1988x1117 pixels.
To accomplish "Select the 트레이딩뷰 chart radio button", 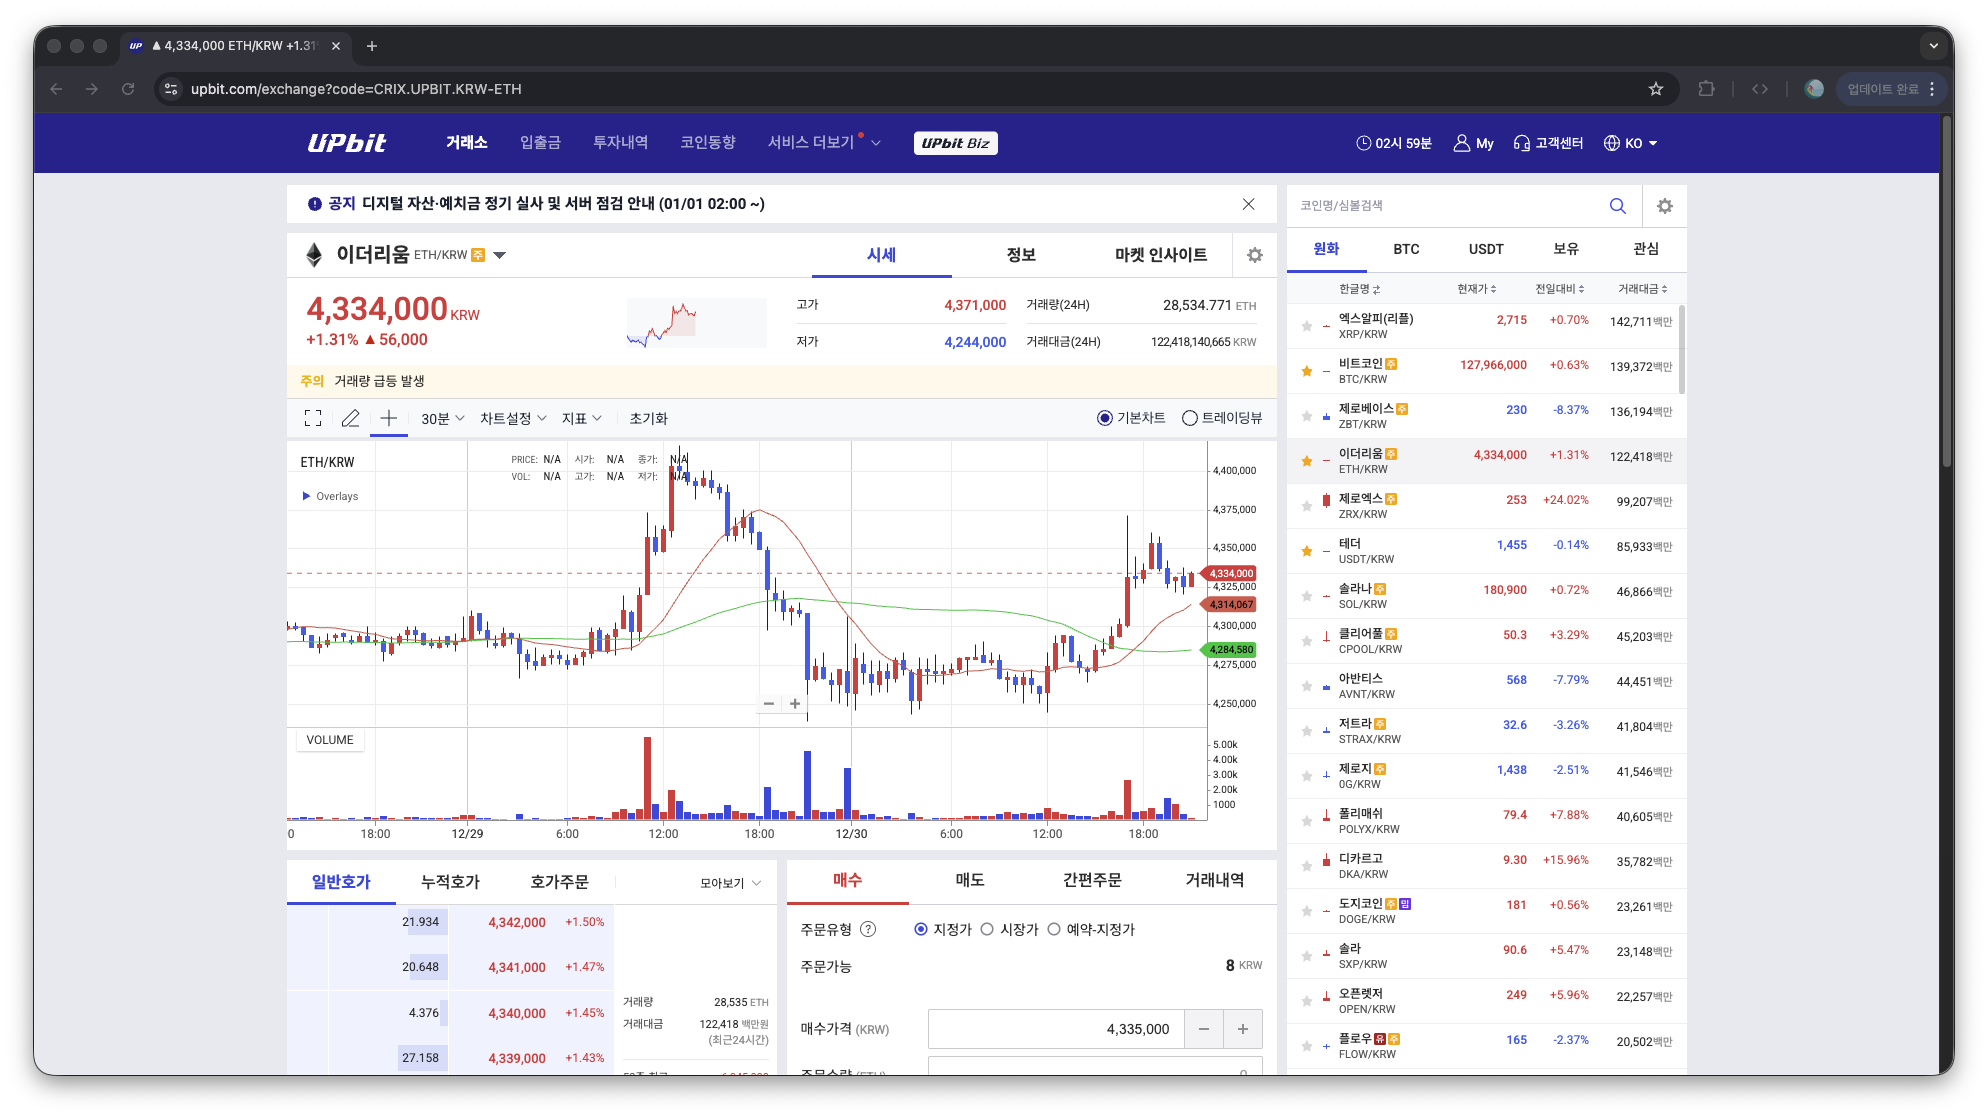I will [x=1190, y=418].
